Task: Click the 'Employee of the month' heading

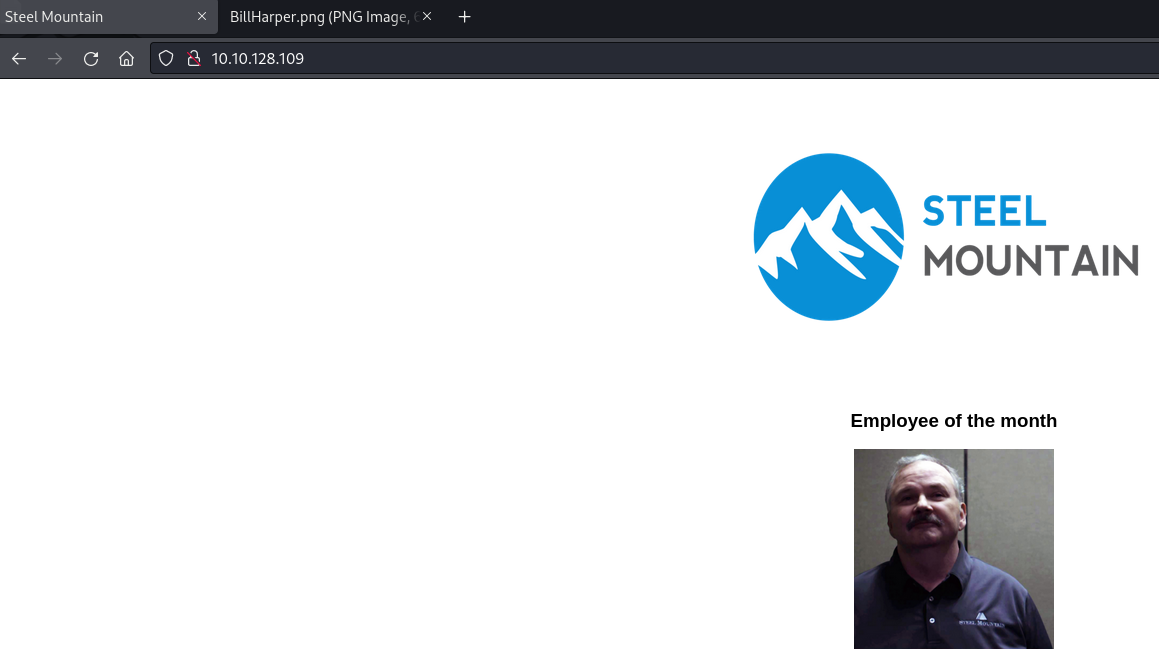Action: (x=954, y=420)
